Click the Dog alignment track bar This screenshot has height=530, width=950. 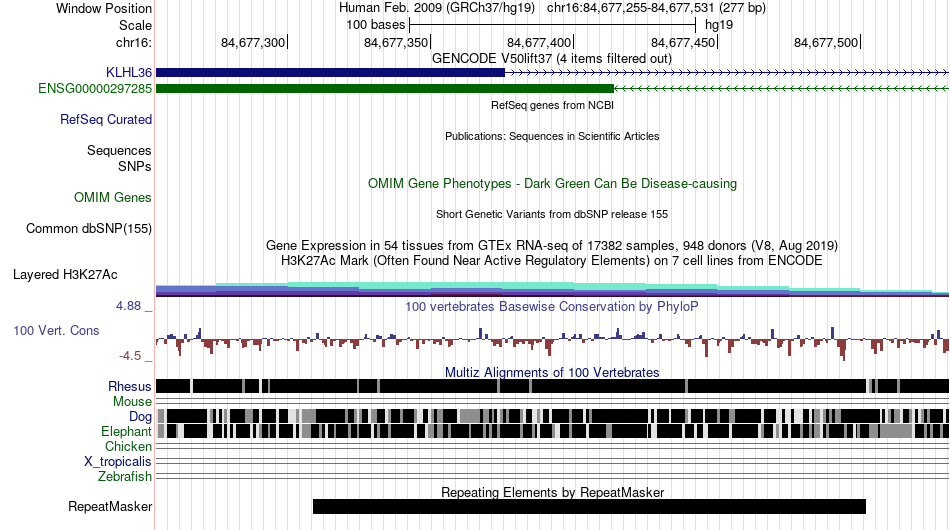552,416
